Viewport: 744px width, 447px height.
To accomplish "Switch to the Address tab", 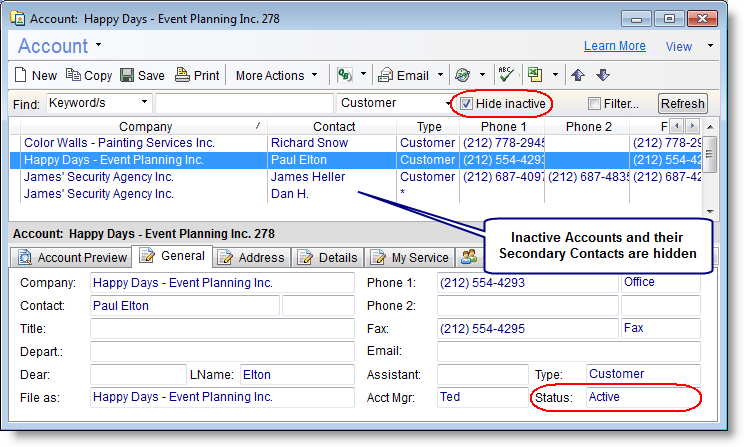I will pos(251,257).
